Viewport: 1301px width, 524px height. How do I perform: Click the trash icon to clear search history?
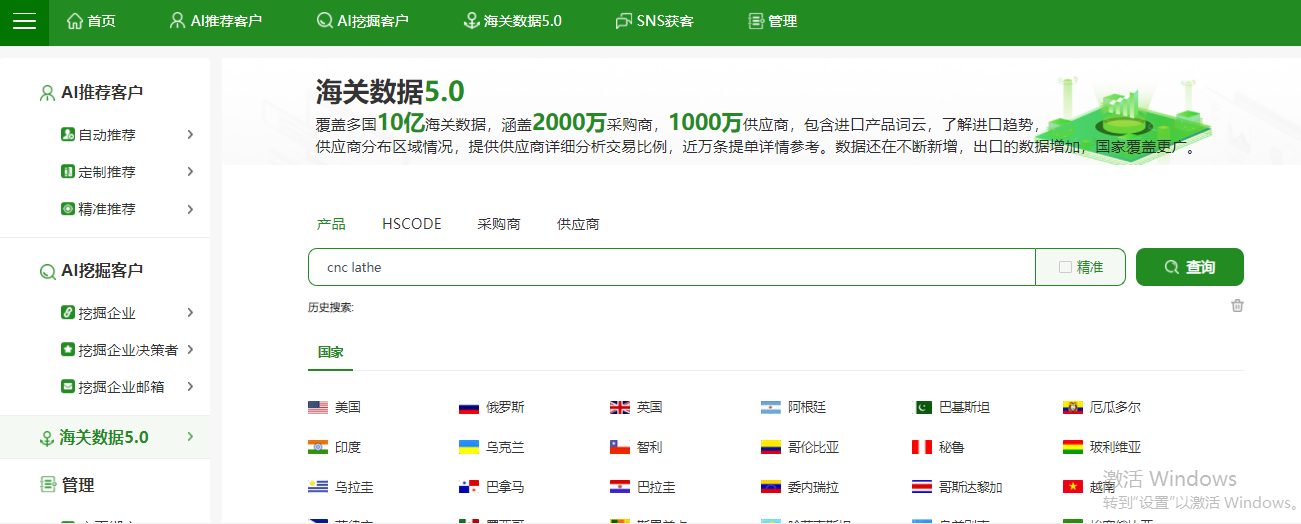(x=1237, y=306)
